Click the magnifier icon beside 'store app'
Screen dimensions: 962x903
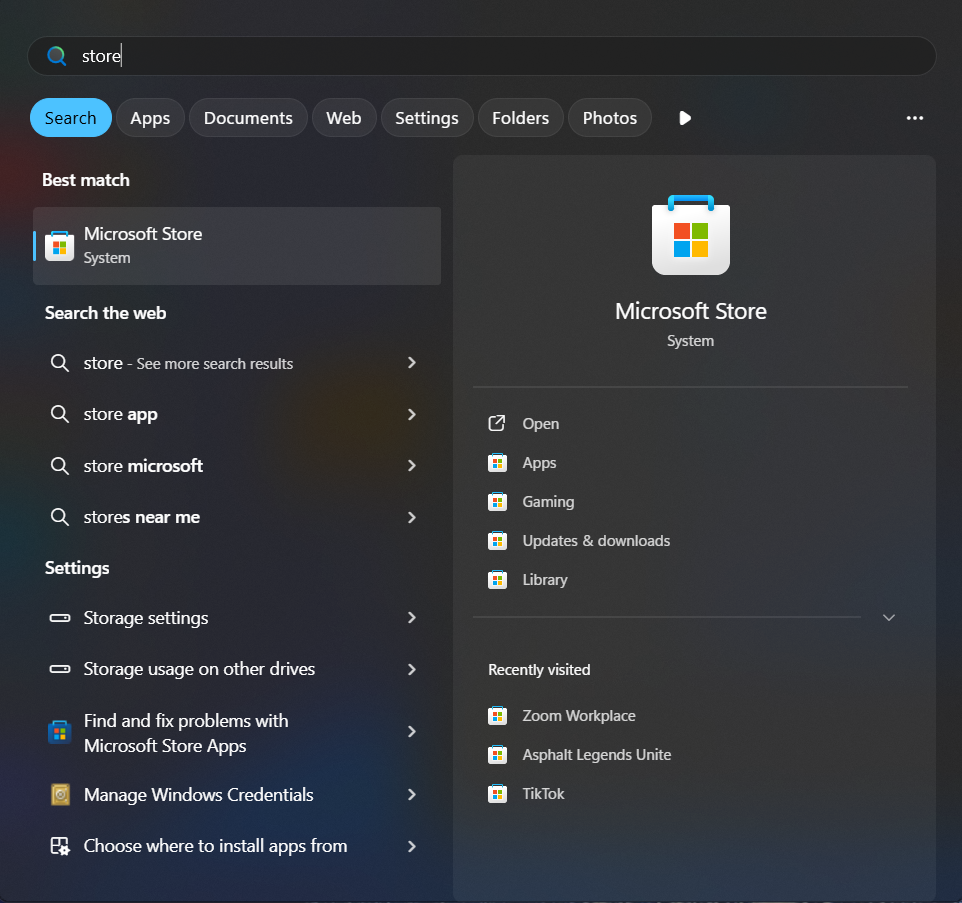tap(60, 414)
